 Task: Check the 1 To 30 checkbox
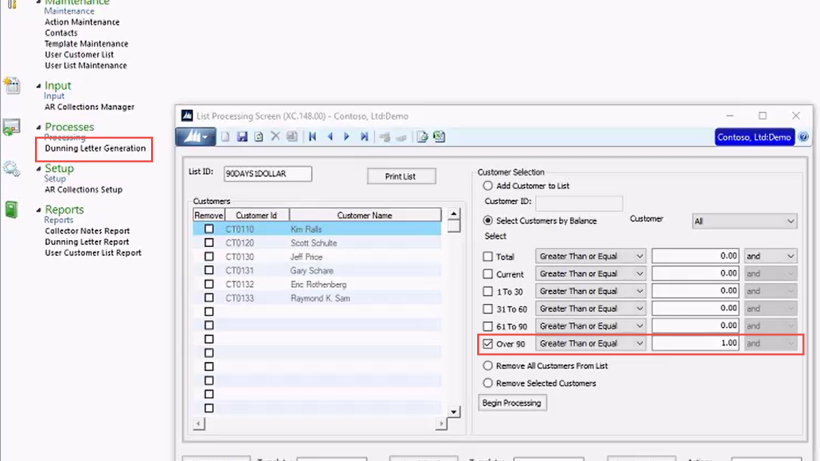pyautogui.click(x=488, y=292)
